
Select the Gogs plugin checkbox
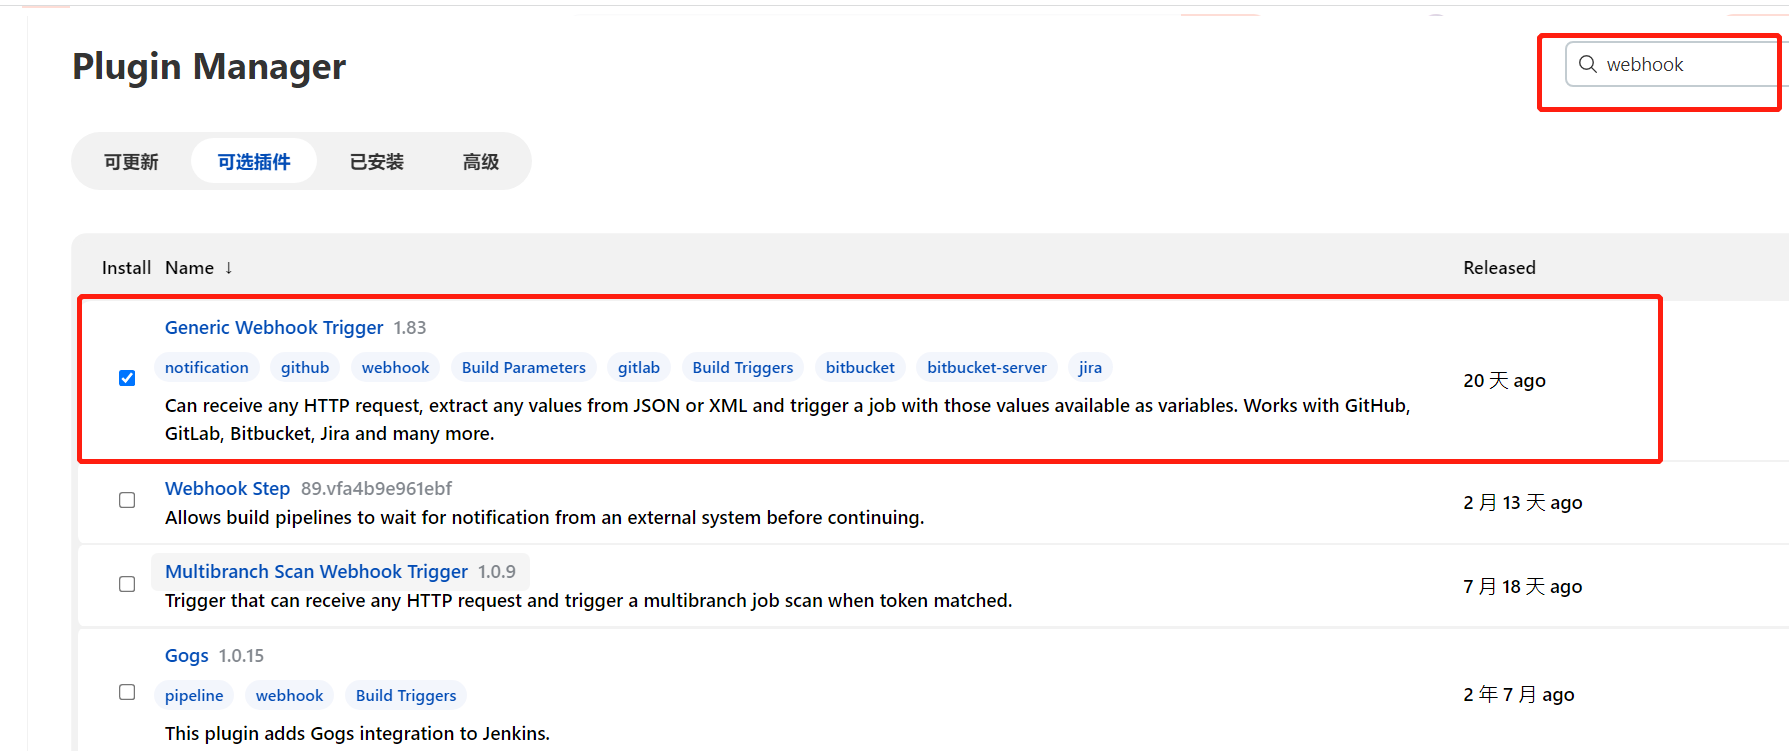(127, 692)
